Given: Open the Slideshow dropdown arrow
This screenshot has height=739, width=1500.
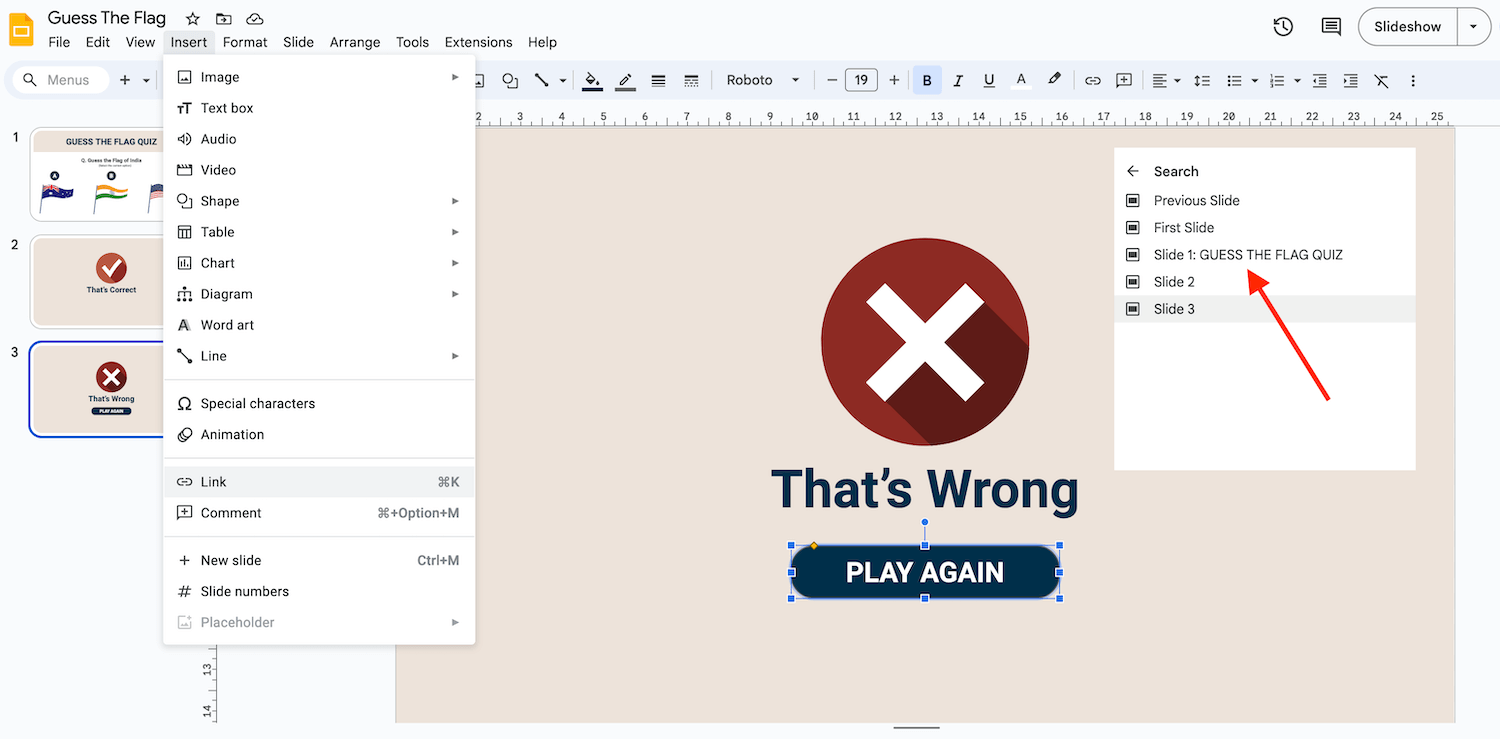Looking at the screenshot, I should (x=1473, y=27).
